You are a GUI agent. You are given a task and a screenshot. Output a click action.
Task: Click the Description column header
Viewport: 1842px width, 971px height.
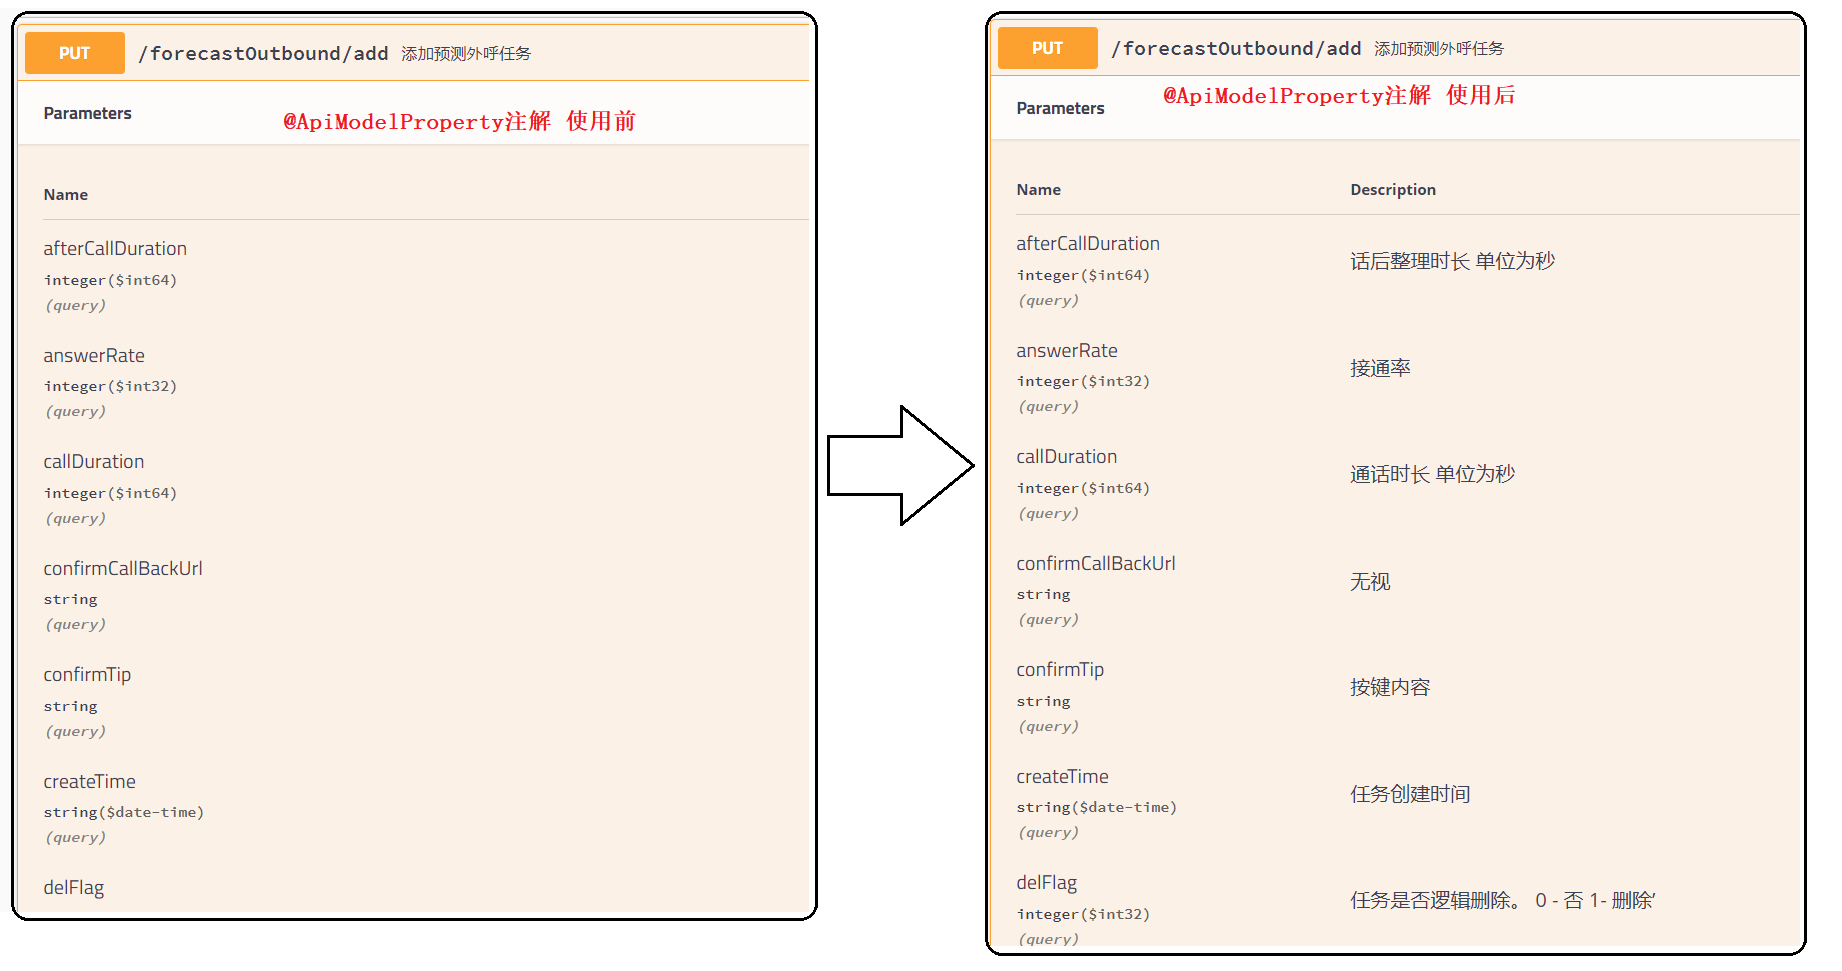click(x=1392, y=189)
